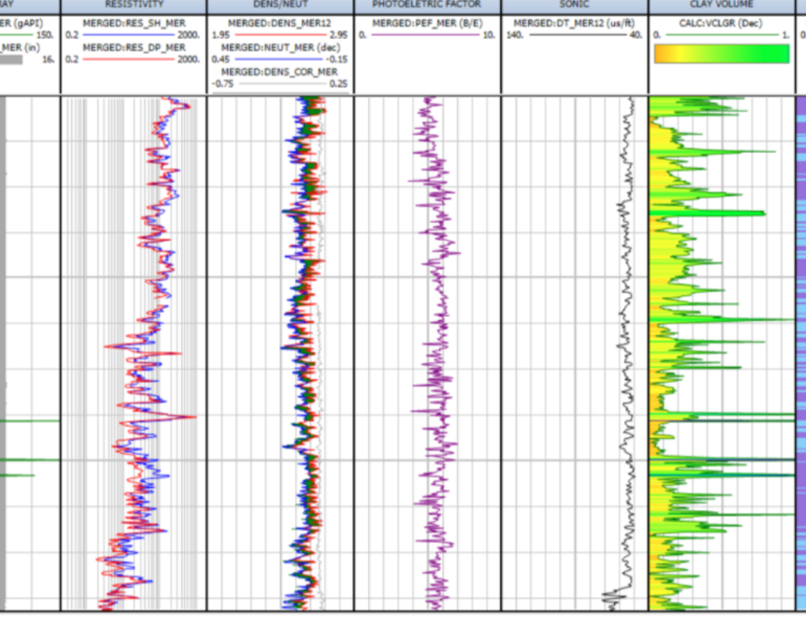The height and width of the screenshot is (618, 806).
Task: Click the purple striped track at right edge
Action: (800, 350)
